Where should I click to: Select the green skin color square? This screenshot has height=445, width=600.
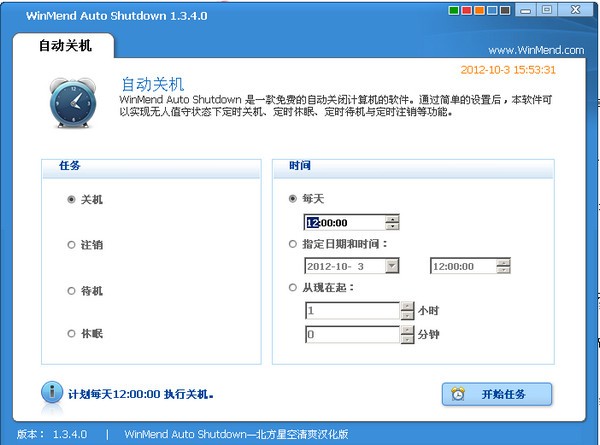pos(453,10)
